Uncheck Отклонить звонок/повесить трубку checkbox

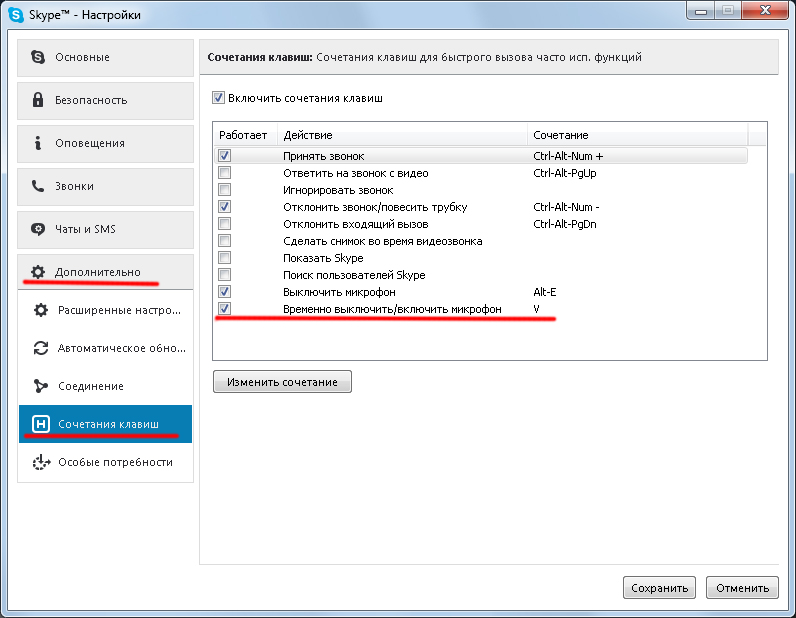pos(224,207)
